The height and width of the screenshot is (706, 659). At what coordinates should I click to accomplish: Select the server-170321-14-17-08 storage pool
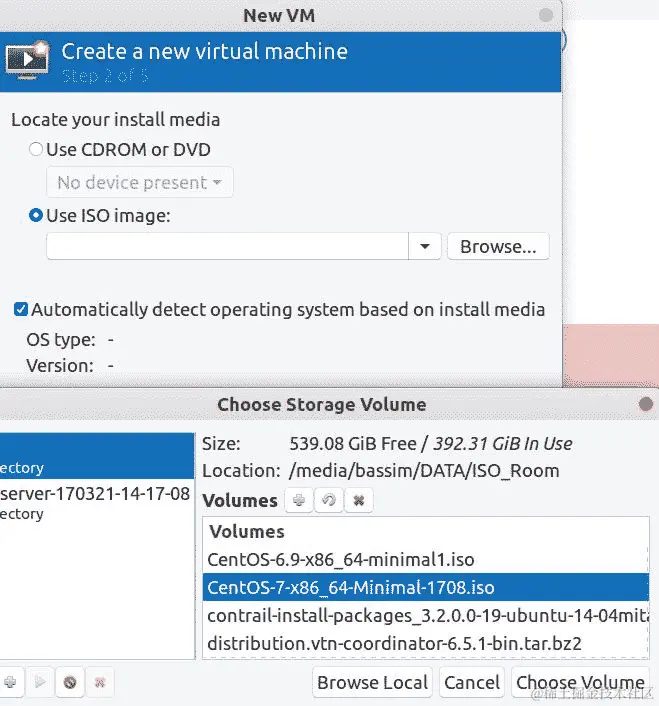point(97,502)
